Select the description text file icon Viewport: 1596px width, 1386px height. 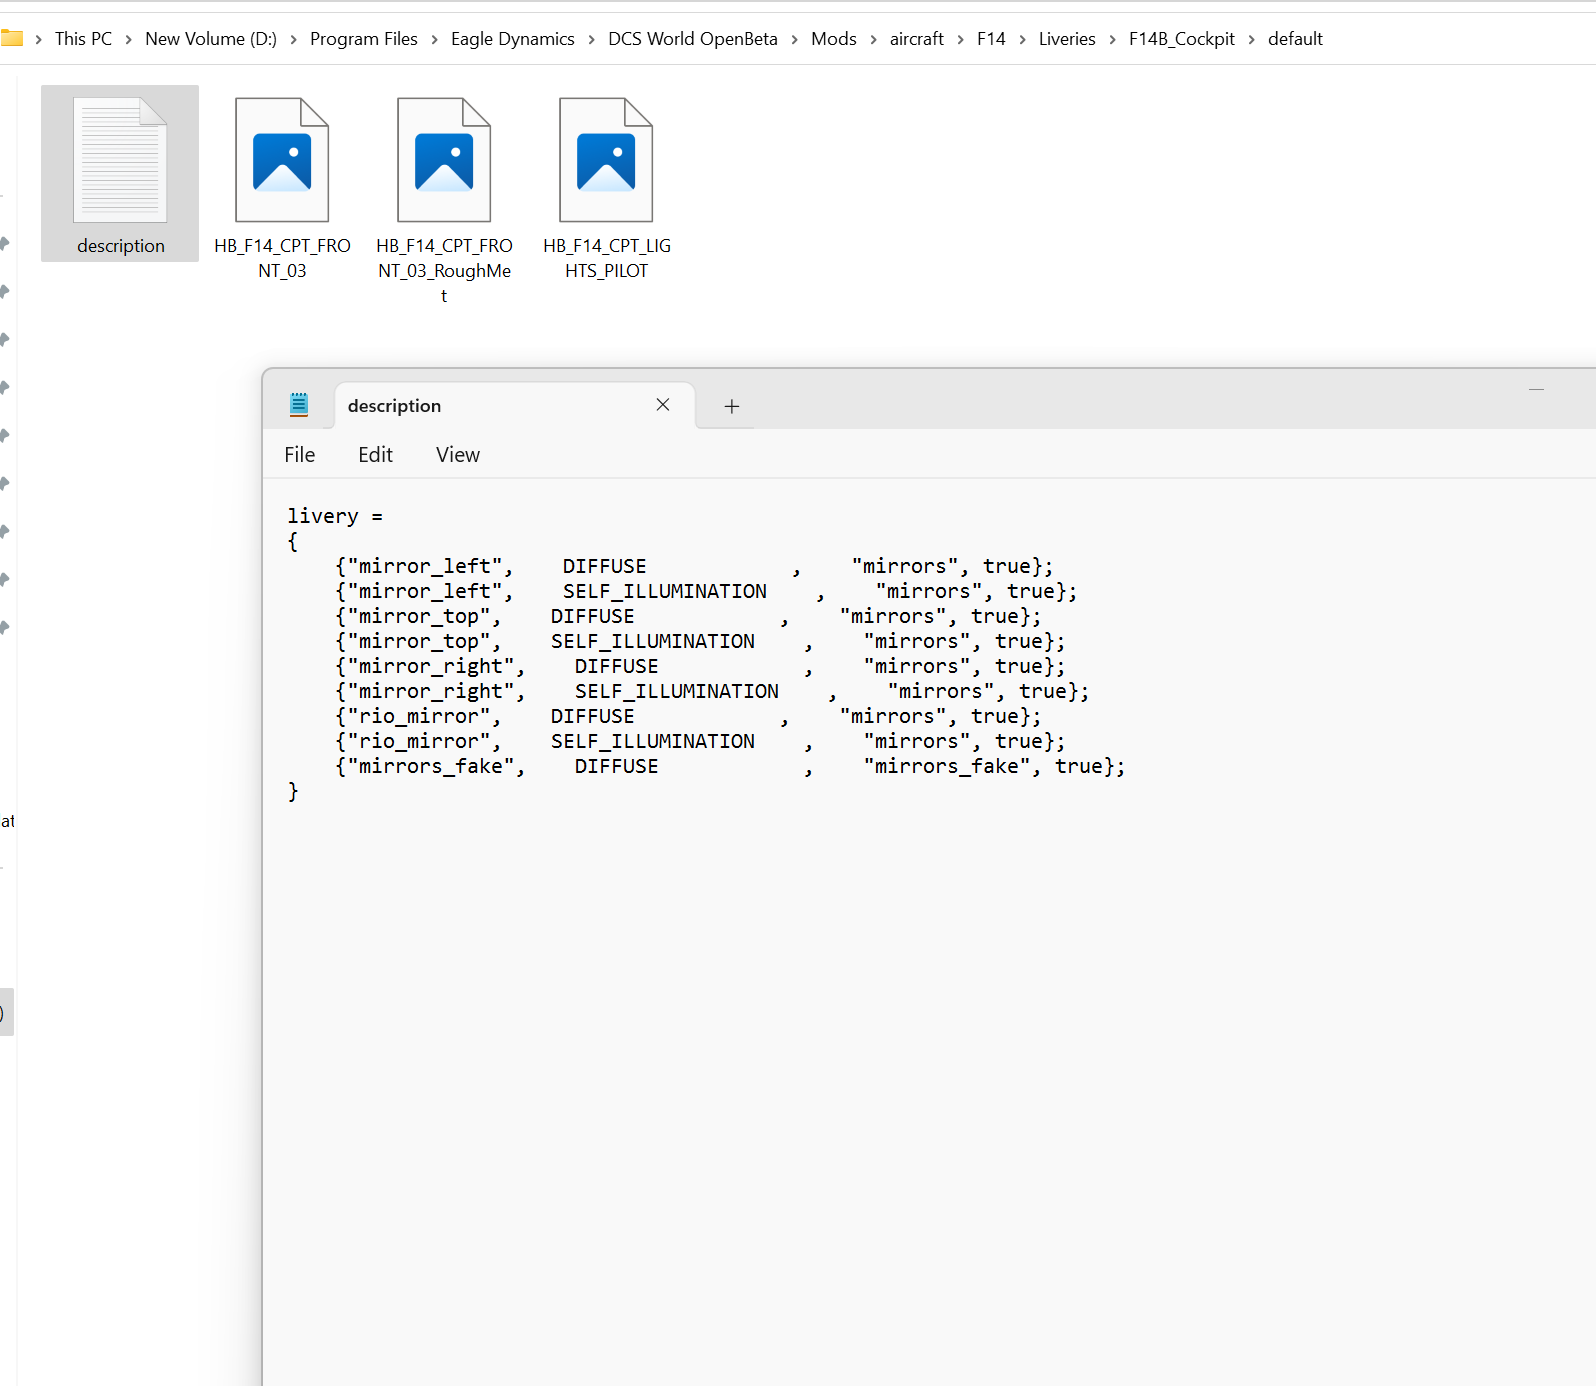point(120,173)
